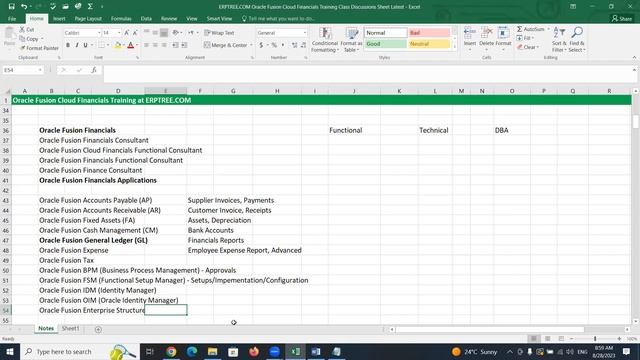The width and height of the screenshot is (640, 360).
Task: Increase the font size
Action: [x=127, y=33]
